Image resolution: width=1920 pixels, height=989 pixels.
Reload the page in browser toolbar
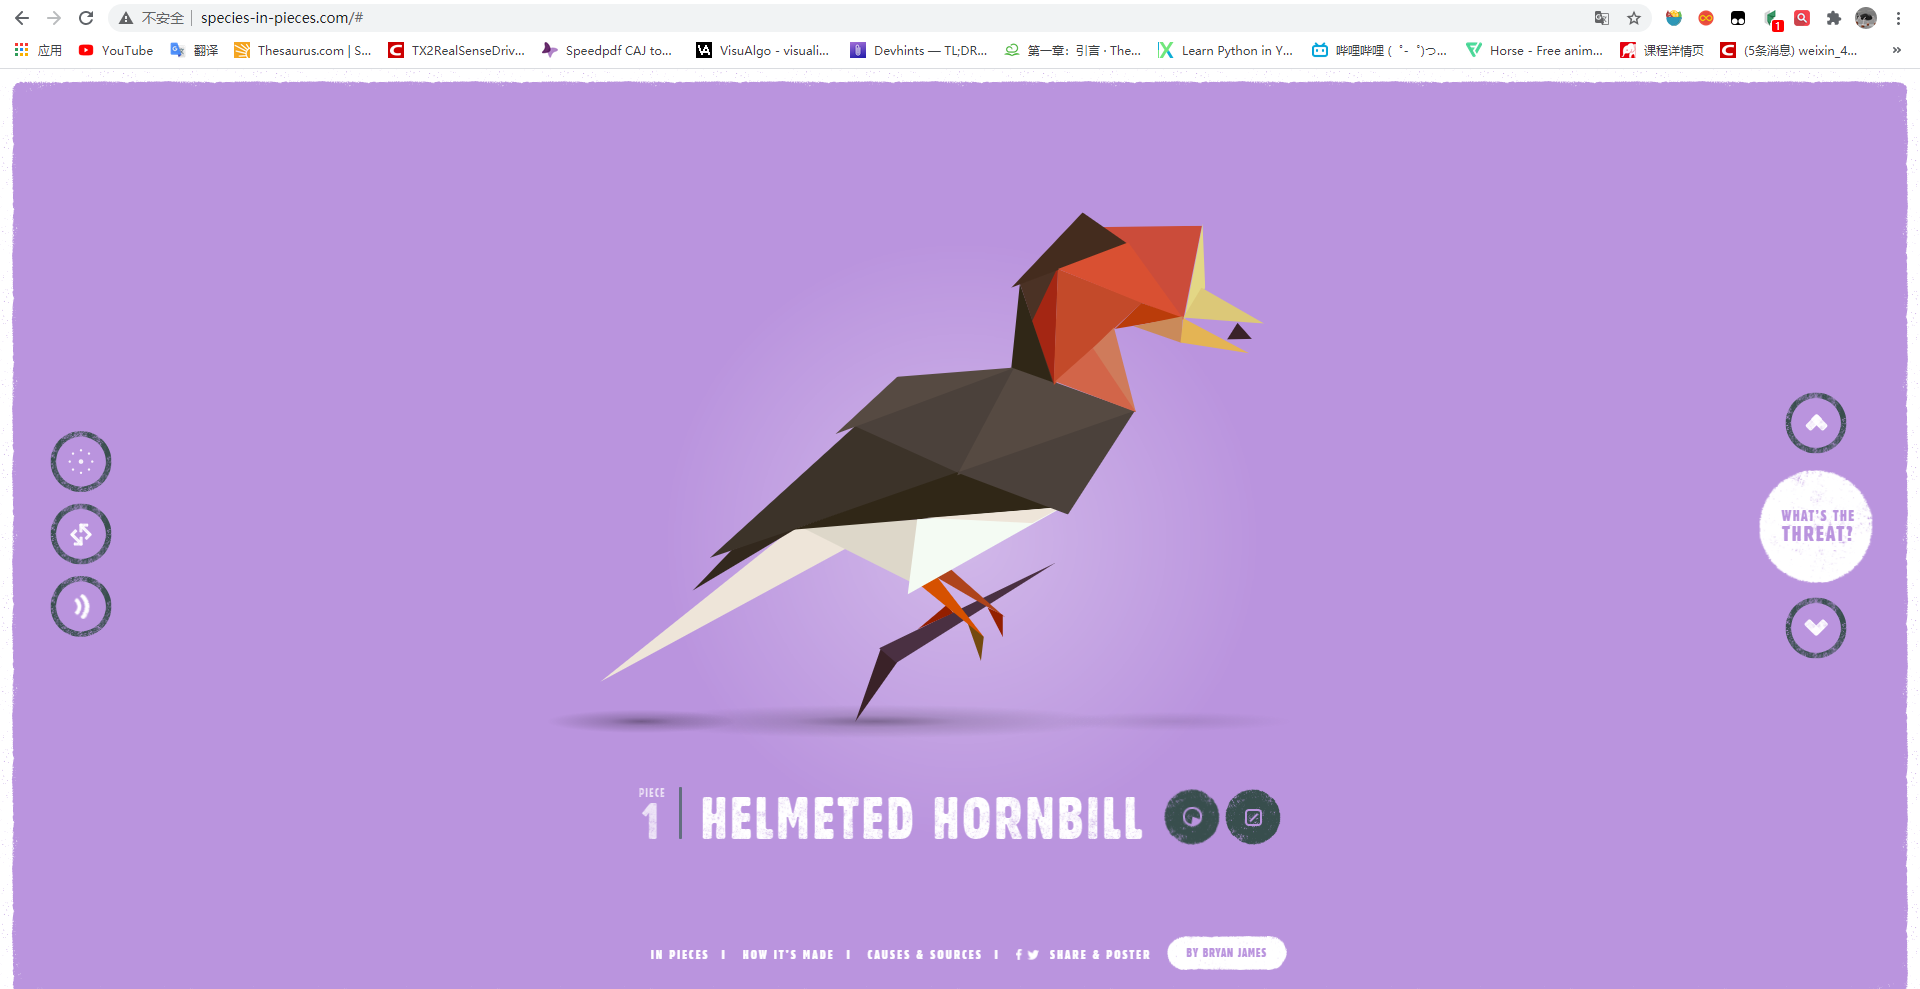pyautogui.click(x=86, y=18)
